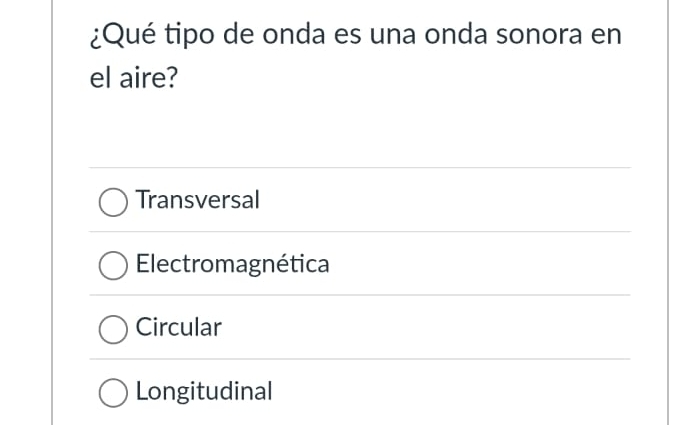Click the Circular answer label text
This screenshot has height=425, width=679.
[178, 328]
